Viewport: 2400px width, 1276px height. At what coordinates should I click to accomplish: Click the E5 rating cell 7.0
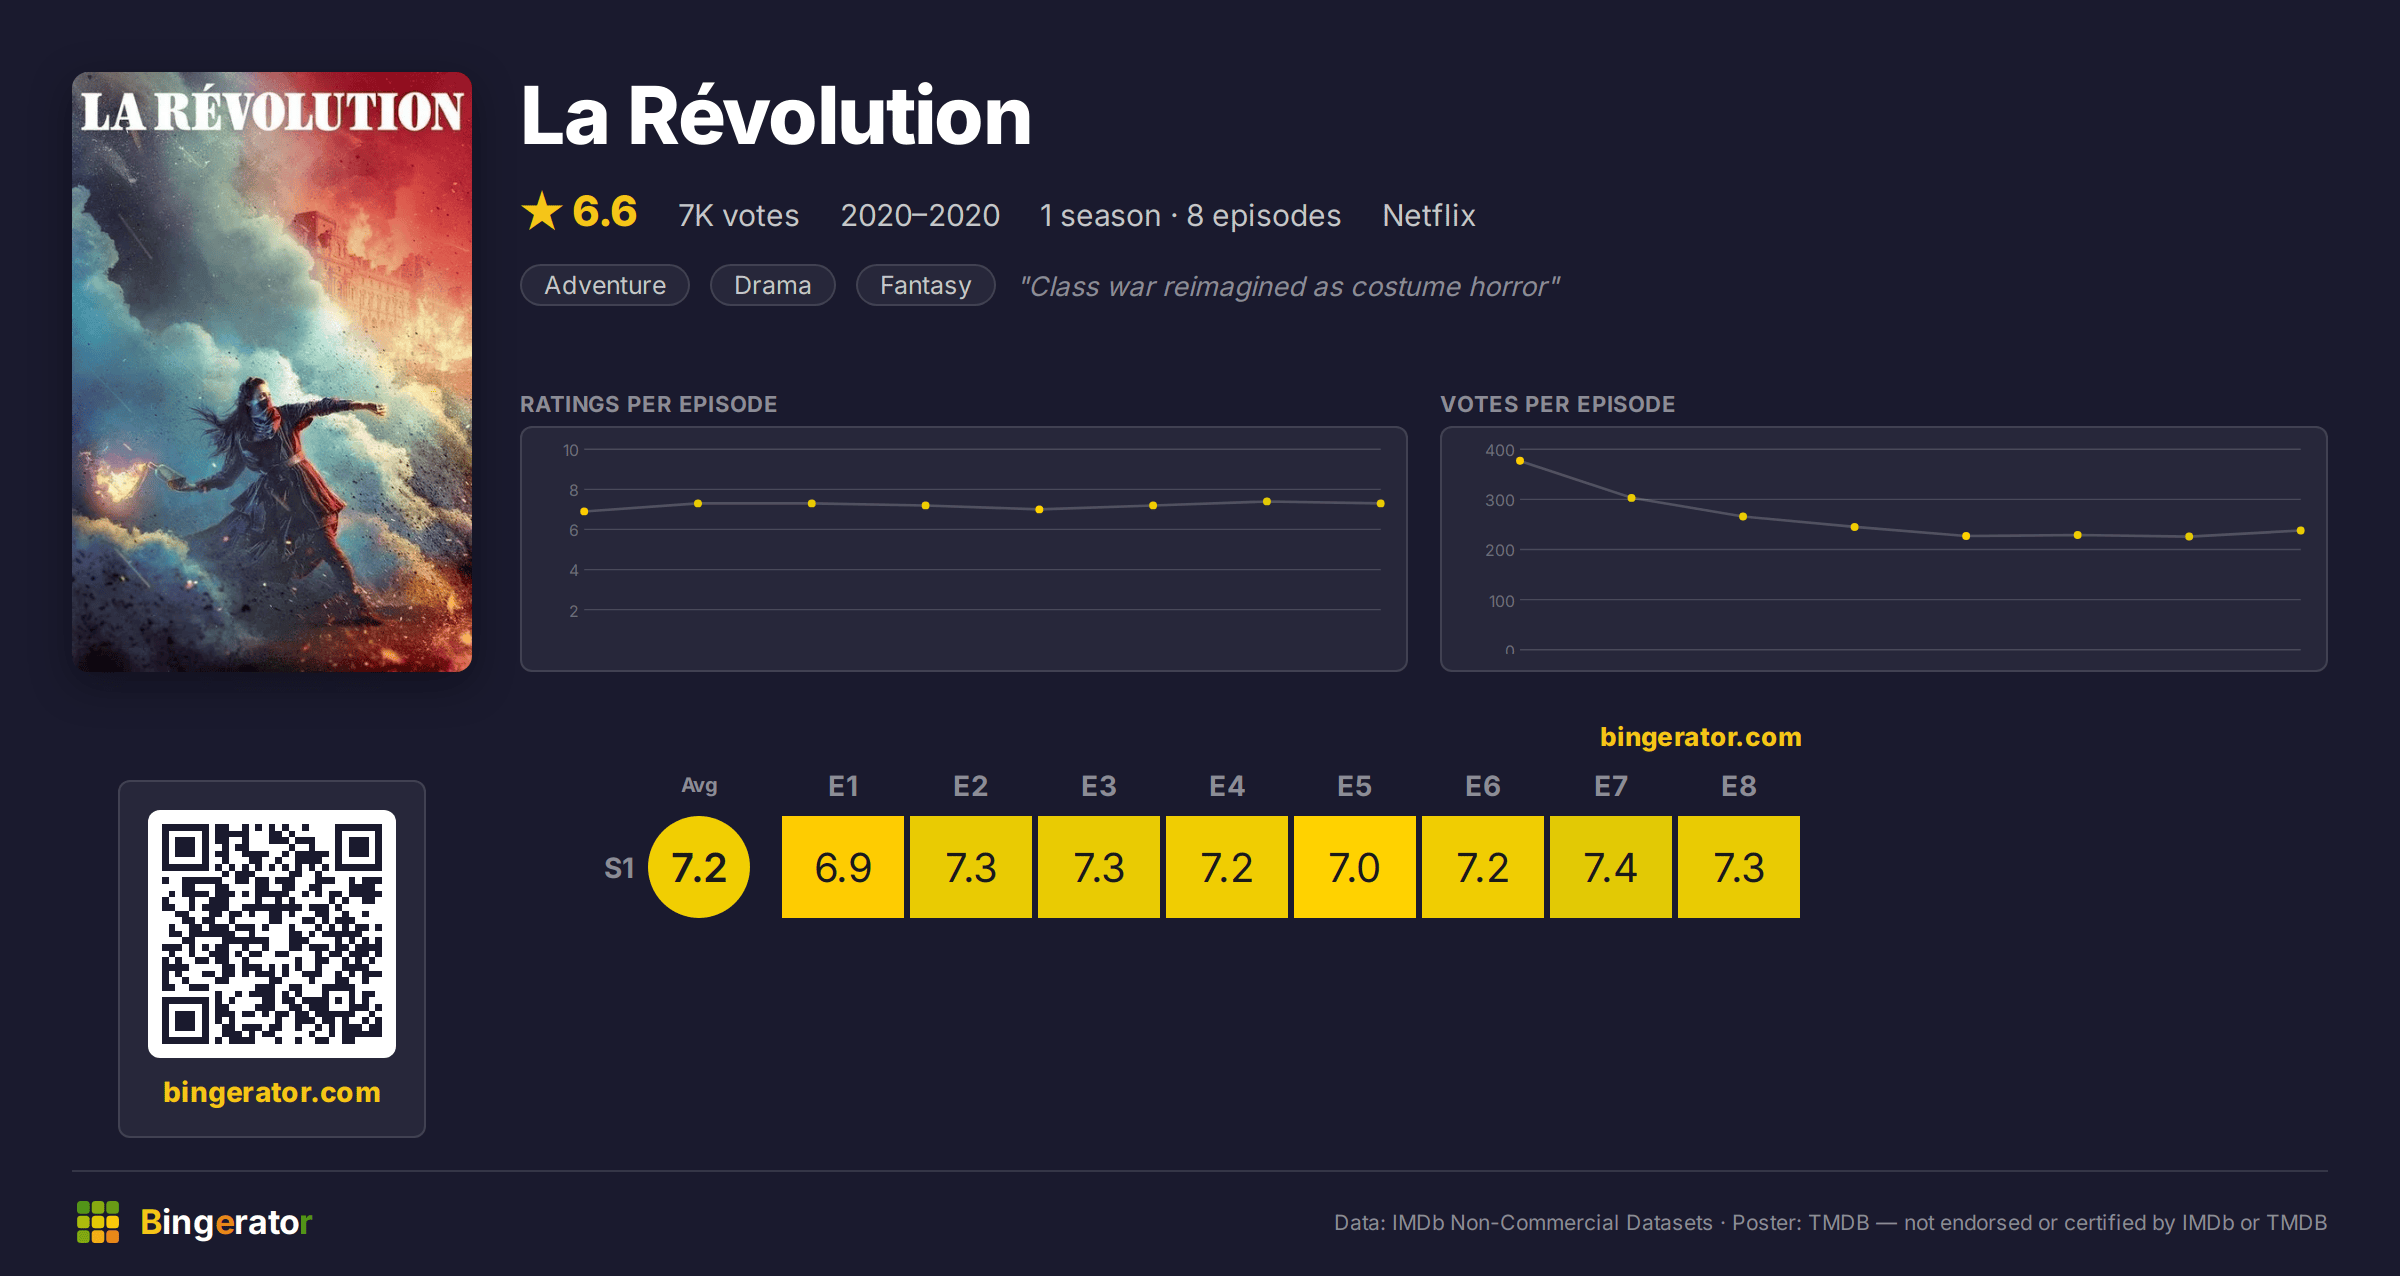pyautogui.click(x=1355, y=867)
